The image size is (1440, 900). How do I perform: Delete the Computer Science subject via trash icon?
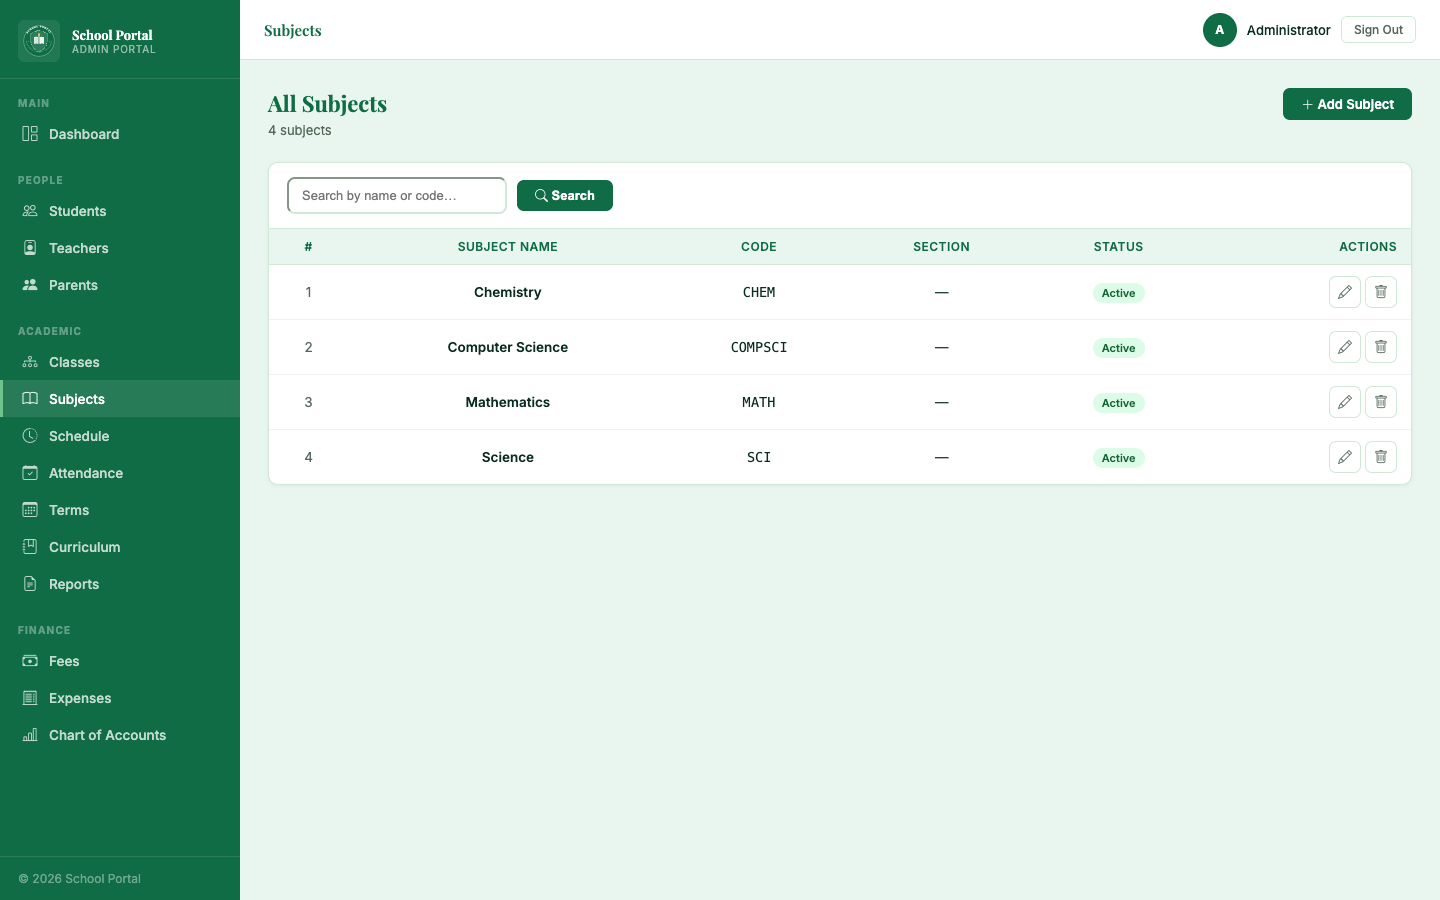pyautogui.click(x=1380, y=347)
